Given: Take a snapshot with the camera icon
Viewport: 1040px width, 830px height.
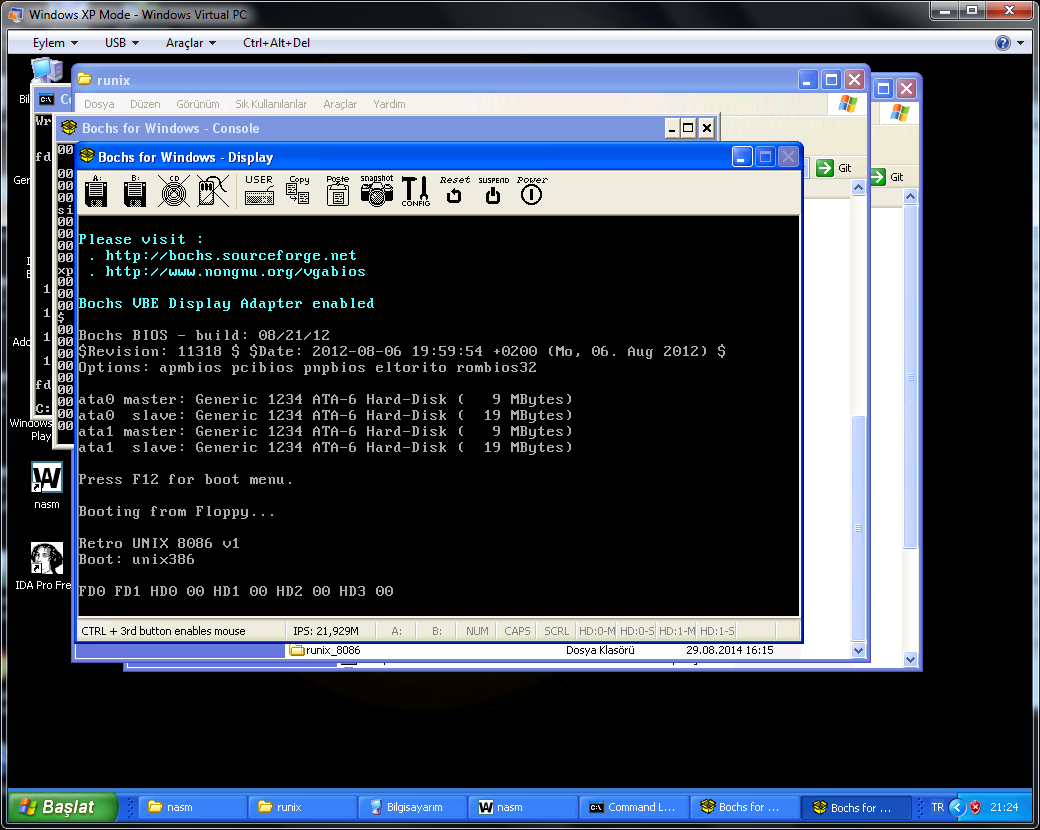Looking at the screenshot, I should tap(377, 190).
